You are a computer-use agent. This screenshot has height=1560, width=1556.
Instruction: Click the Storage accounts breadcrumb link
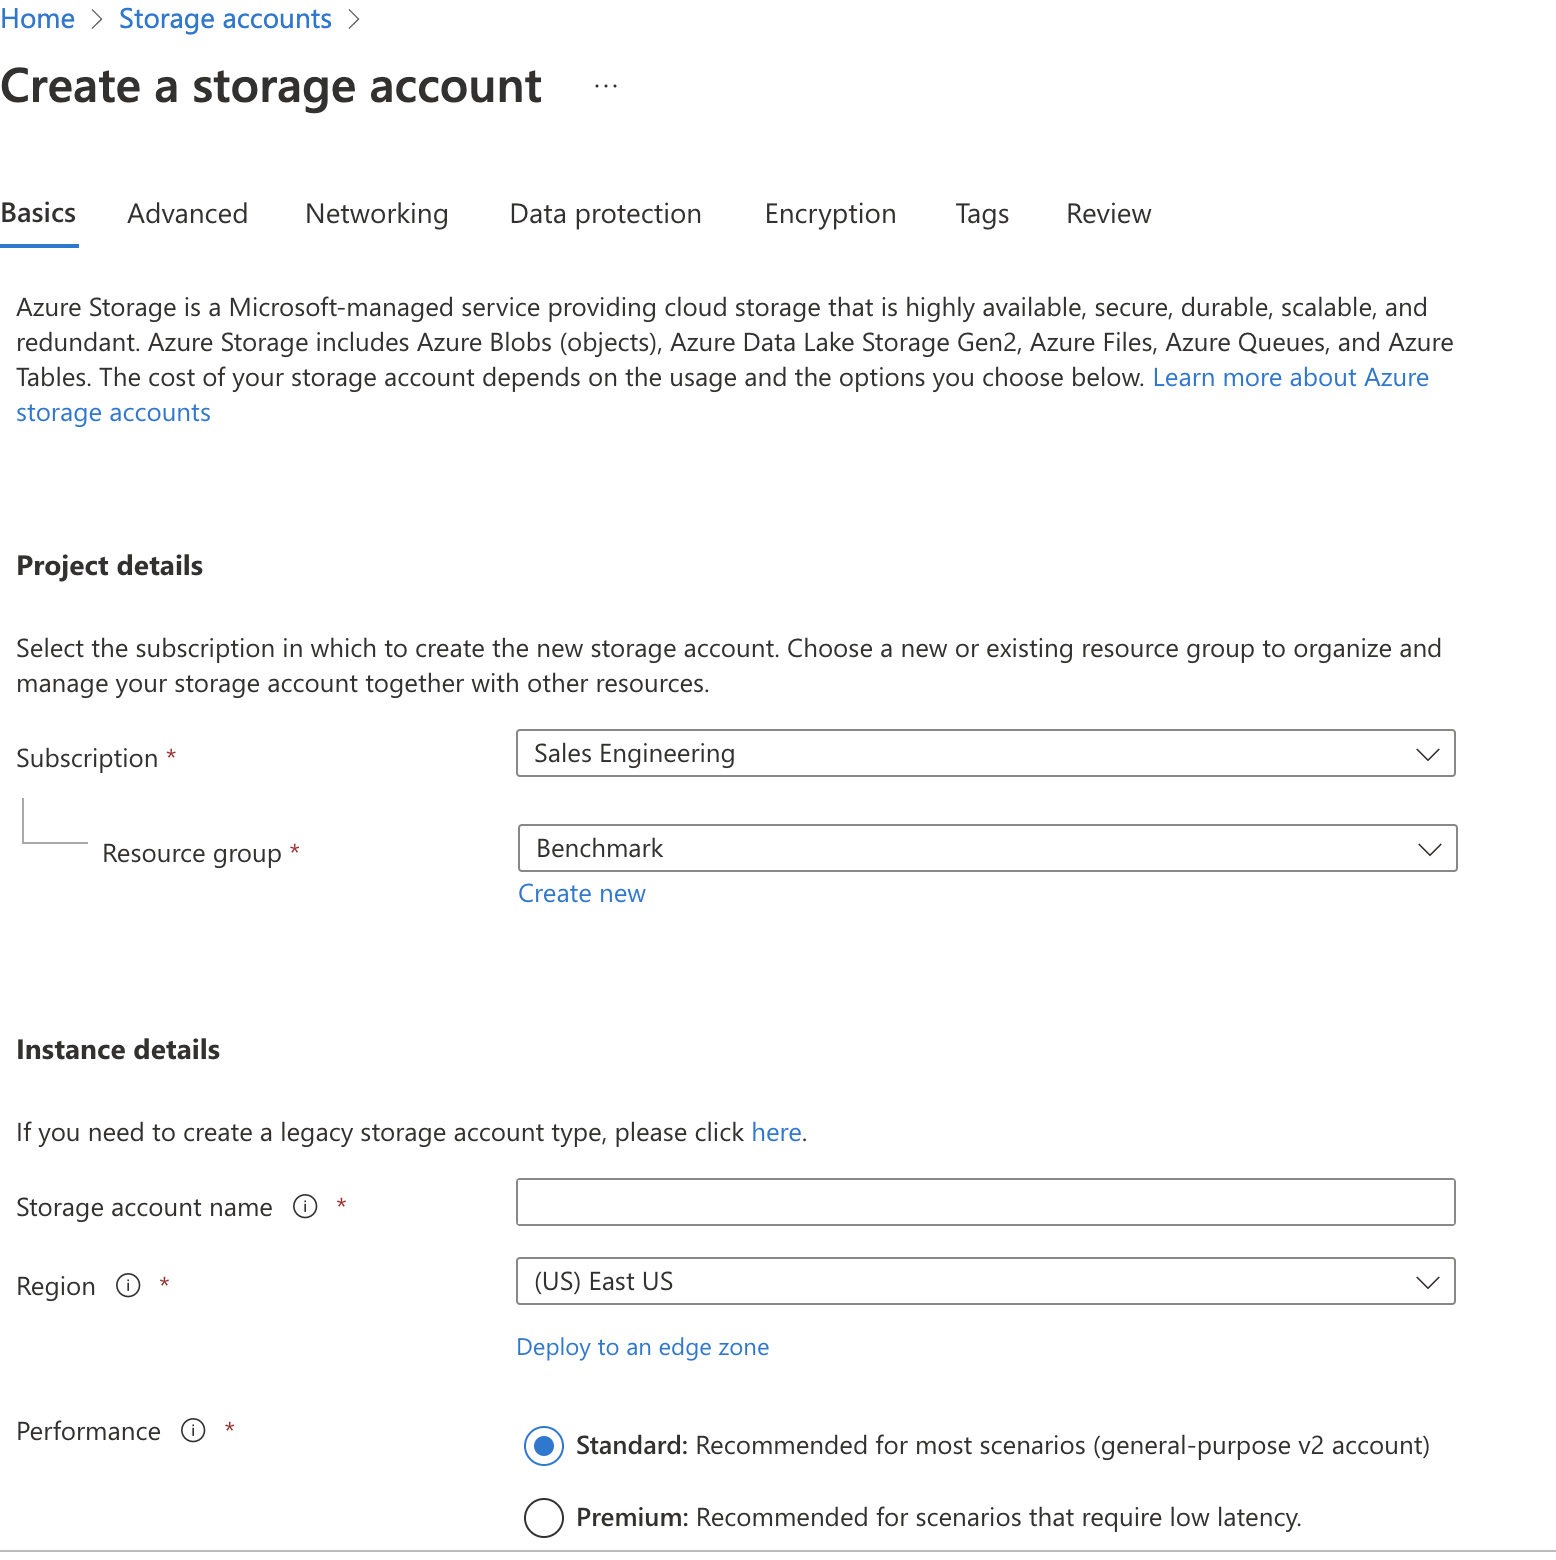click(225, 19)
